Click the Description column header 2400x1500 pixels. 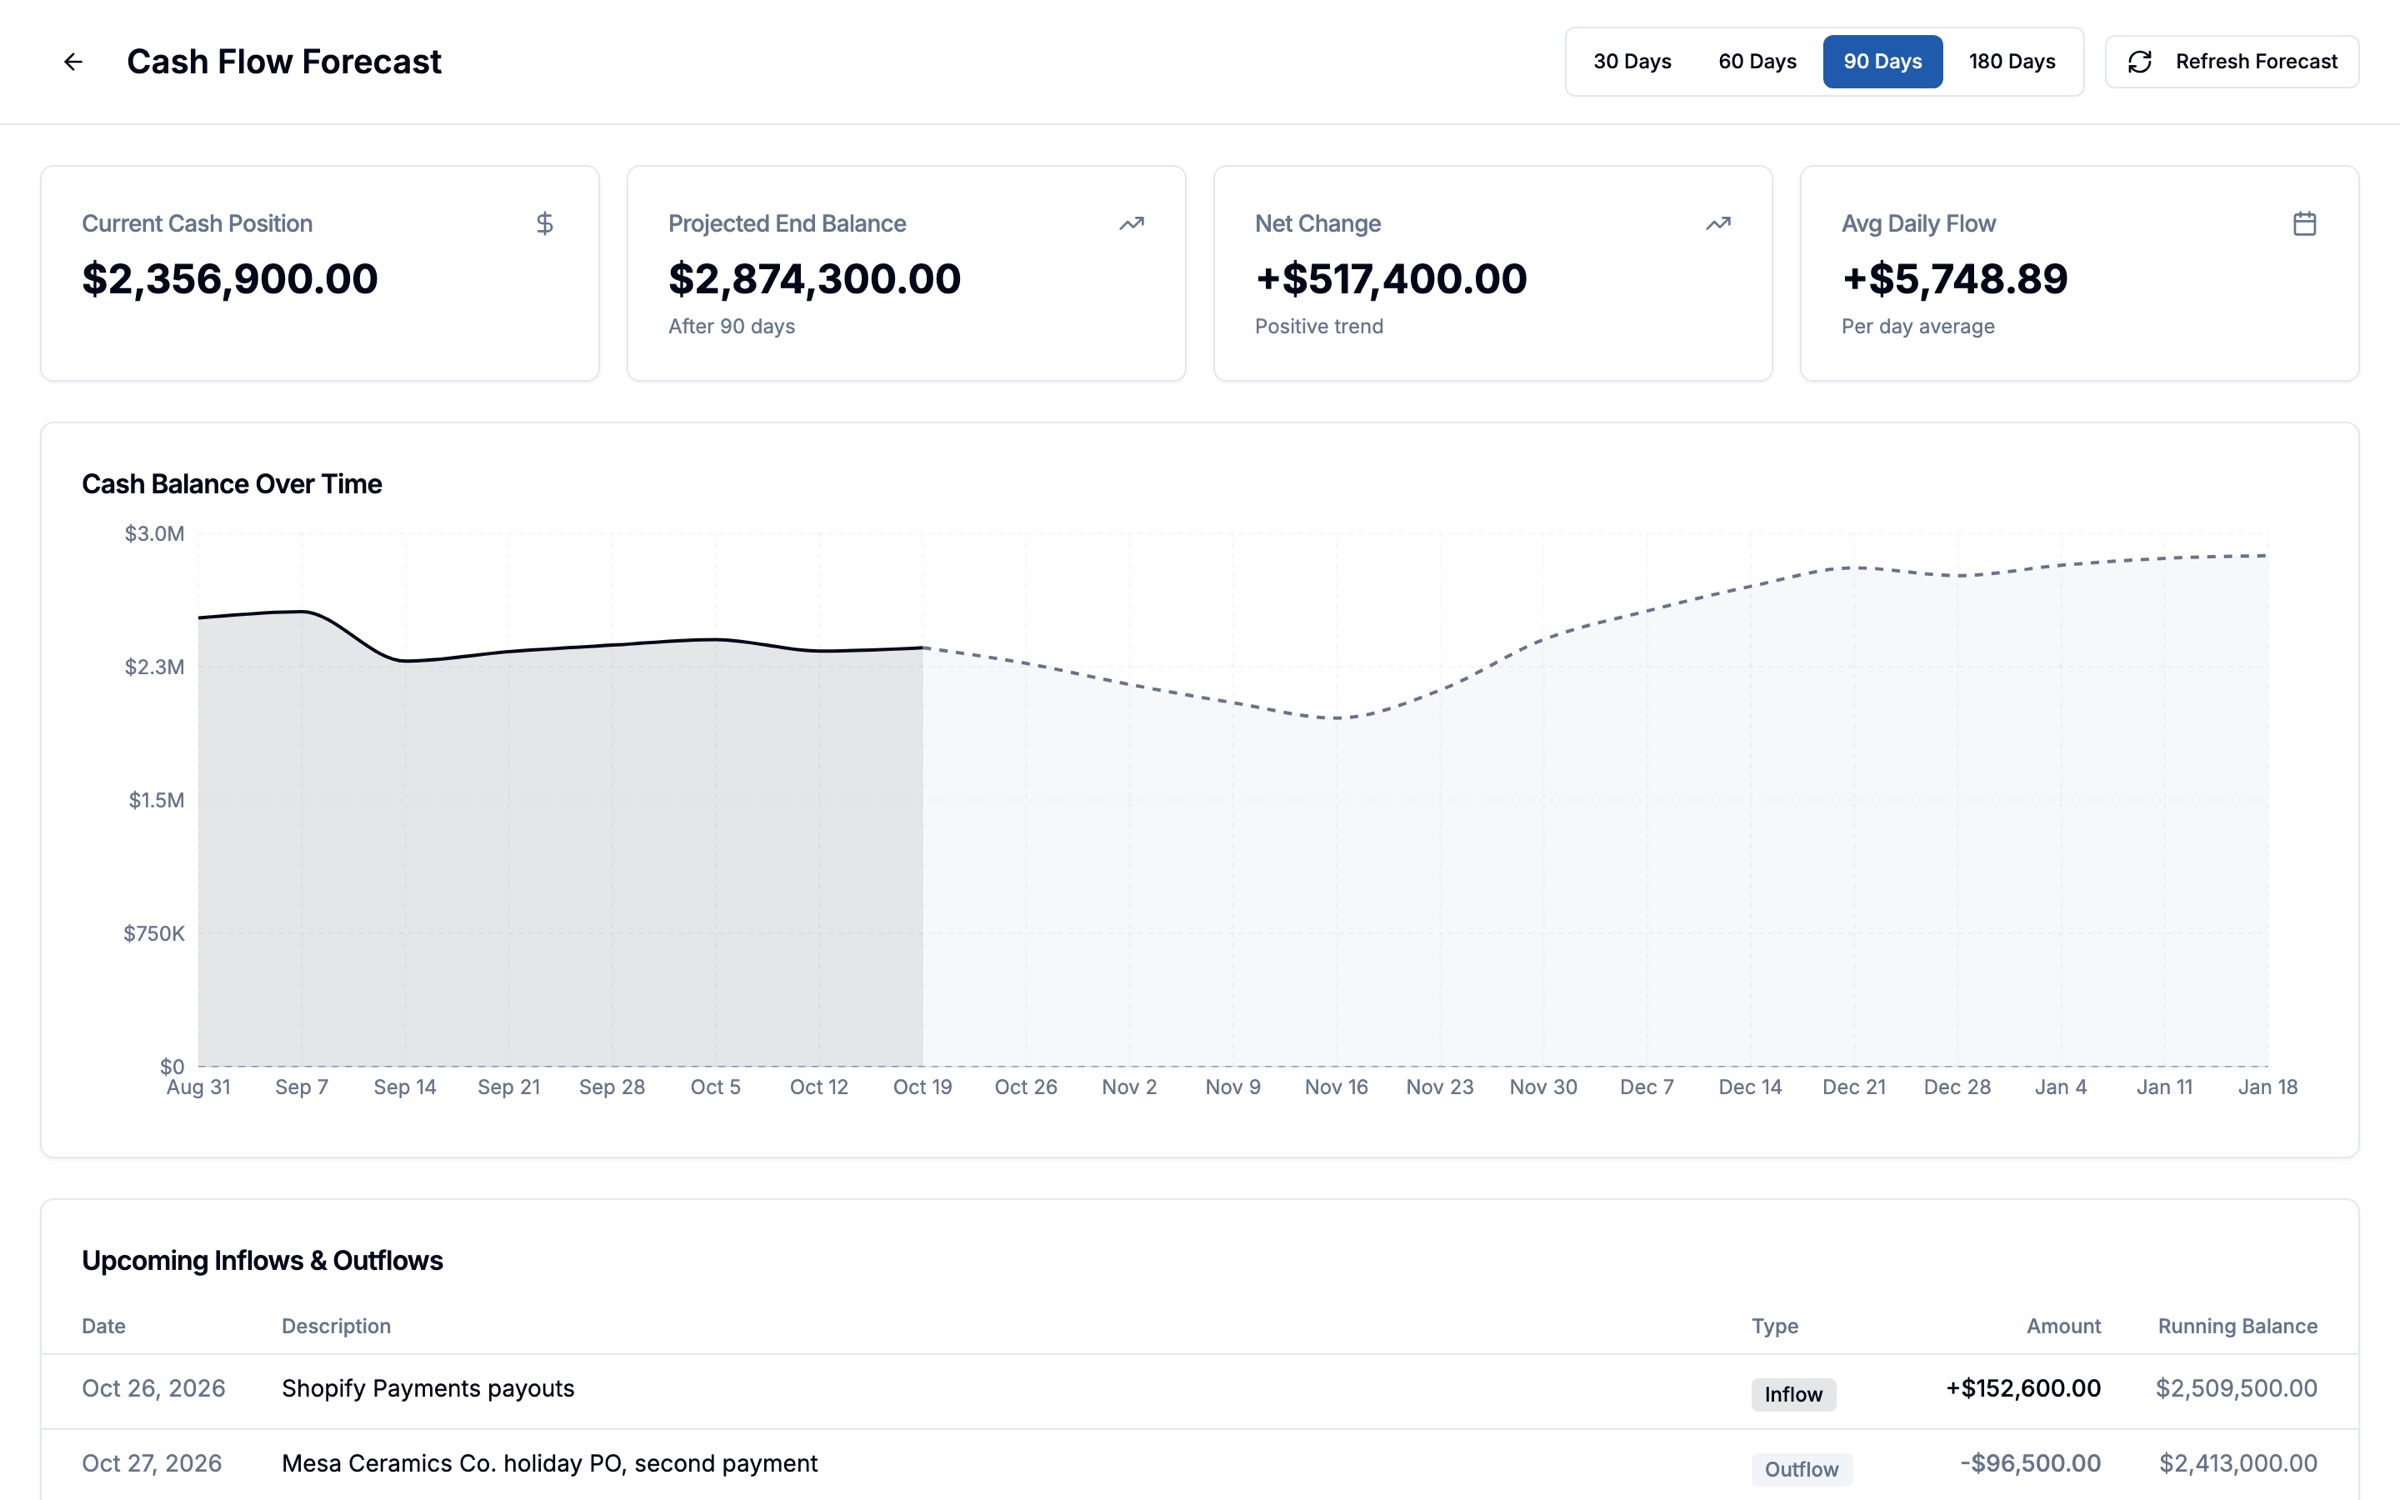336,1326
